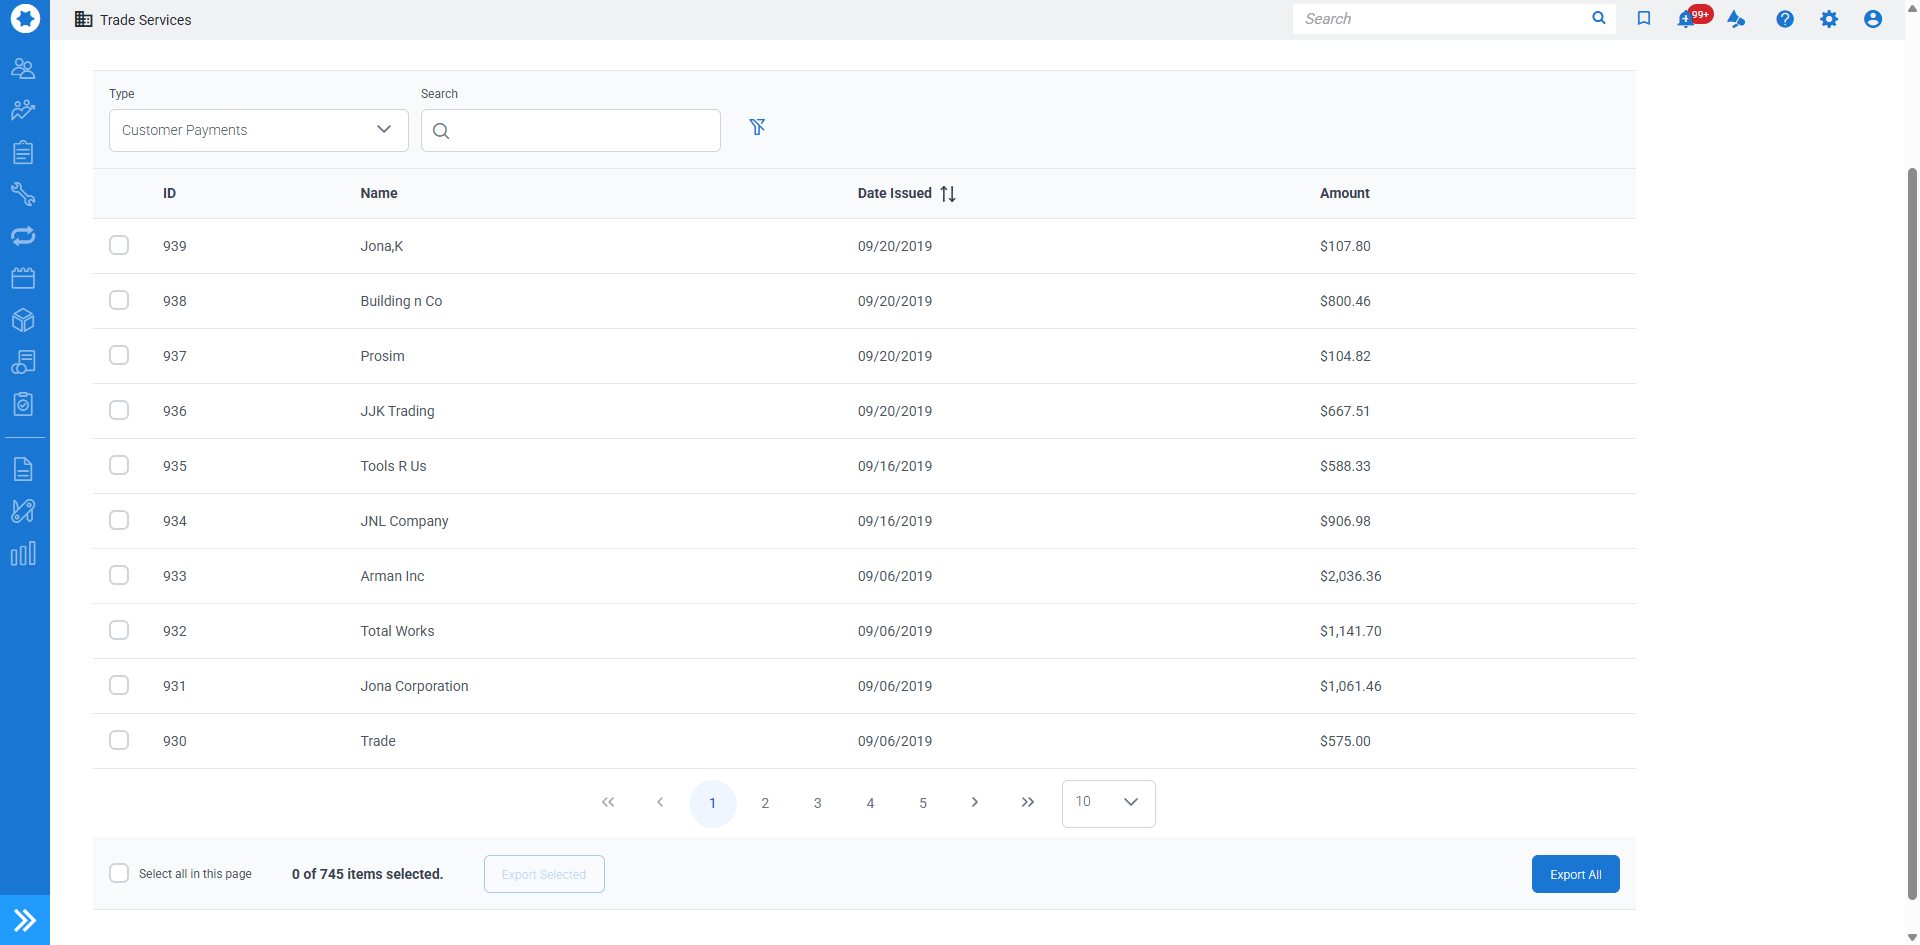This screenshot has width=1920, height=945.
Task: Open the announcements megaphone icon
Action: point(1737,19)
